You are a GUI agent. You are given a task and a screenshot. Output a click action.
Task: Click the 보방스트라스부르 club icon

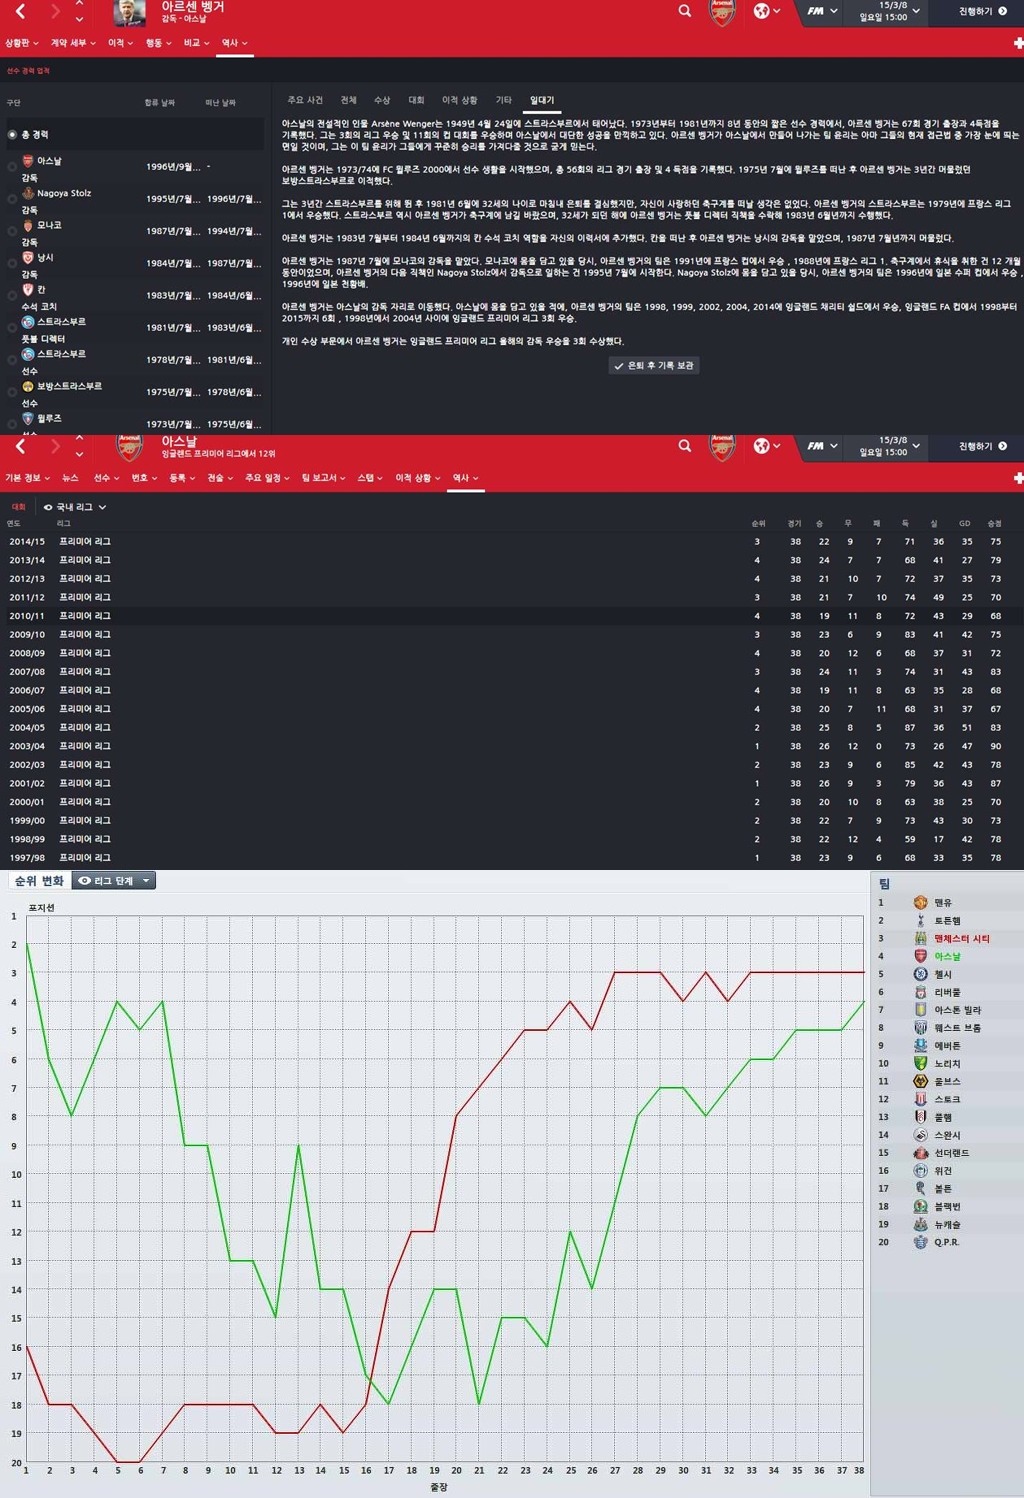28,386
